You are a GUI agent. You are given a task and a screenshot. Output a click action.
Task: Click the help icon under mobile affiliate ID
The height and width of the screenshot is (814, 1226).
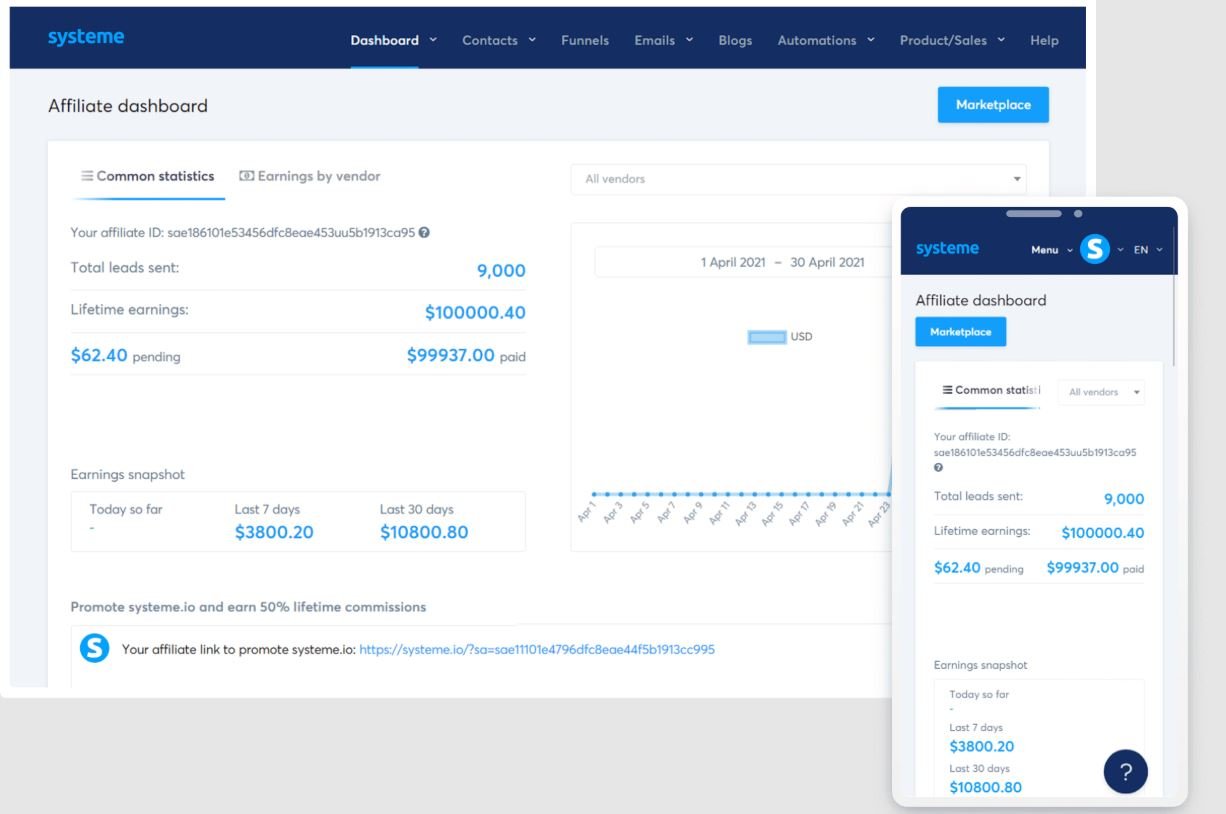point(938,467)
